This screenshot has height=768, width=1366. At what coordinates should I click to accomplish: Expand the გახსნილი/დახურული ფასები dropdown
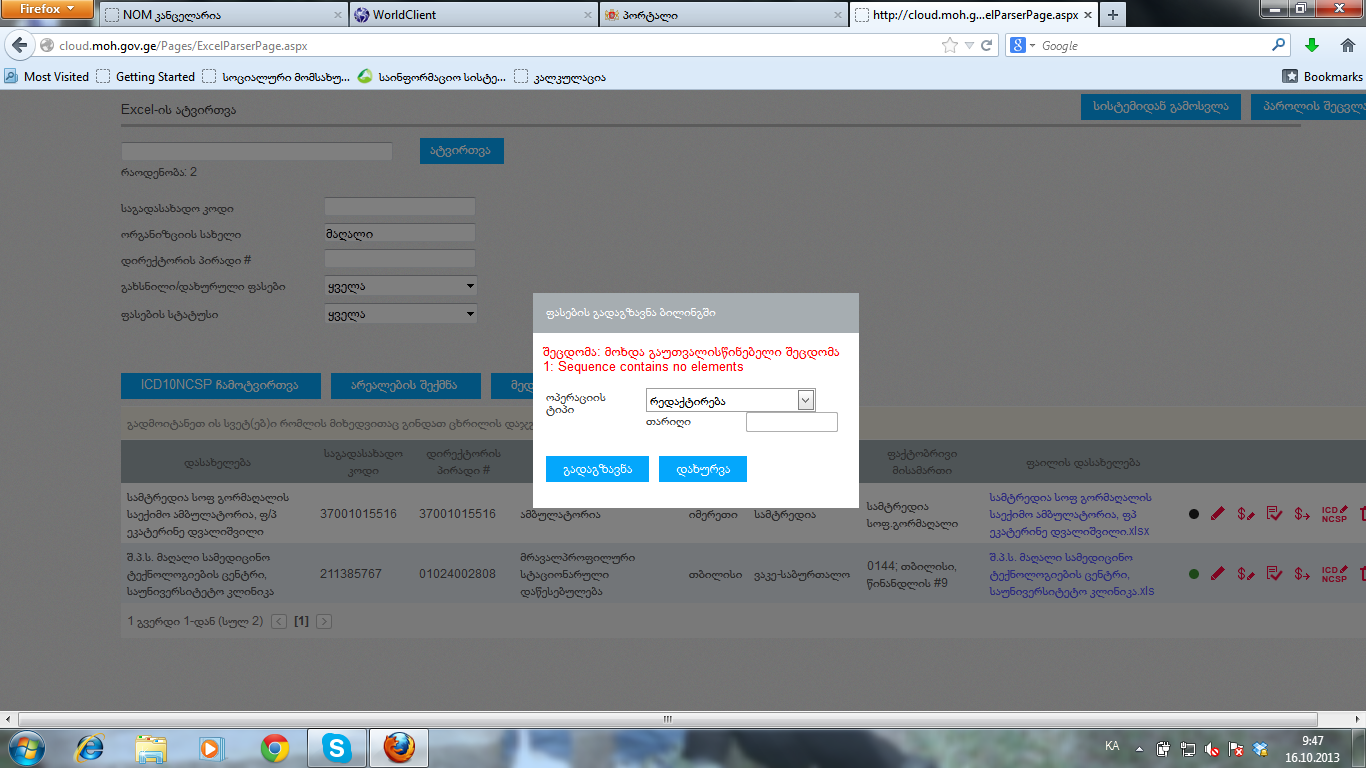click(x=400, y=286)
